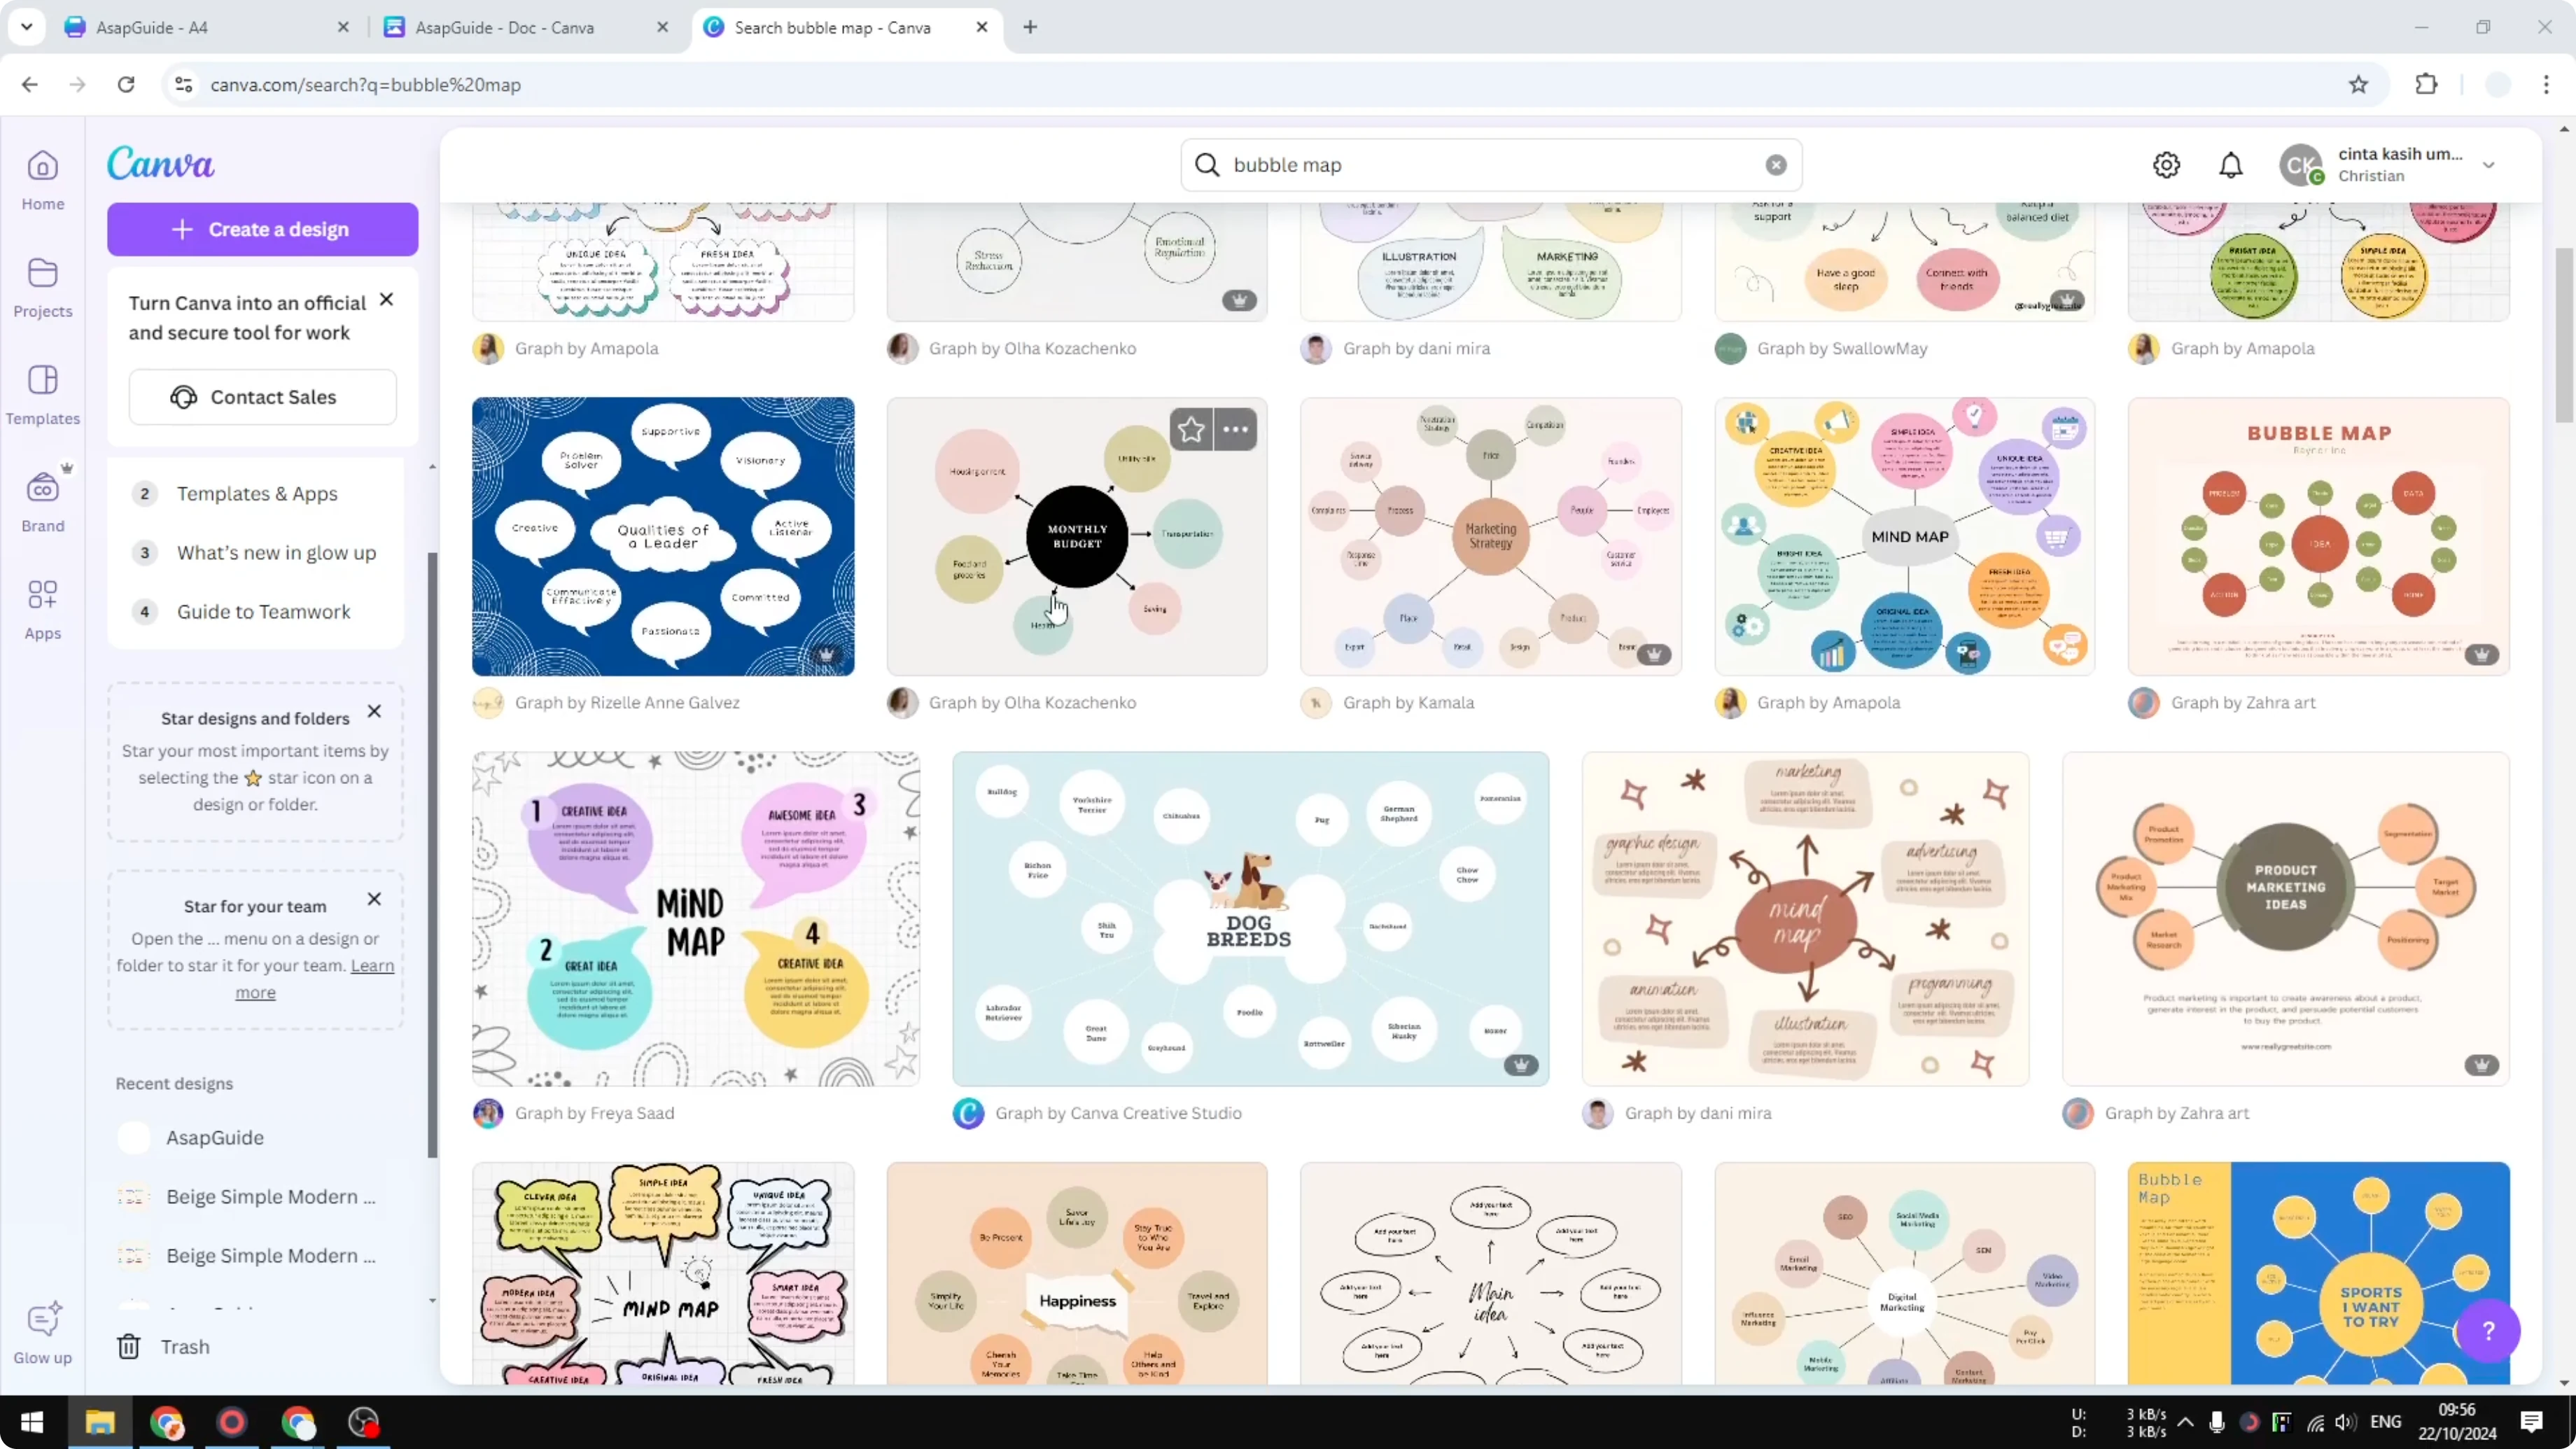Open the Dog Breeds template thumbnail
Viewport: 2576px width, 1449px height.
[1249, 918]
